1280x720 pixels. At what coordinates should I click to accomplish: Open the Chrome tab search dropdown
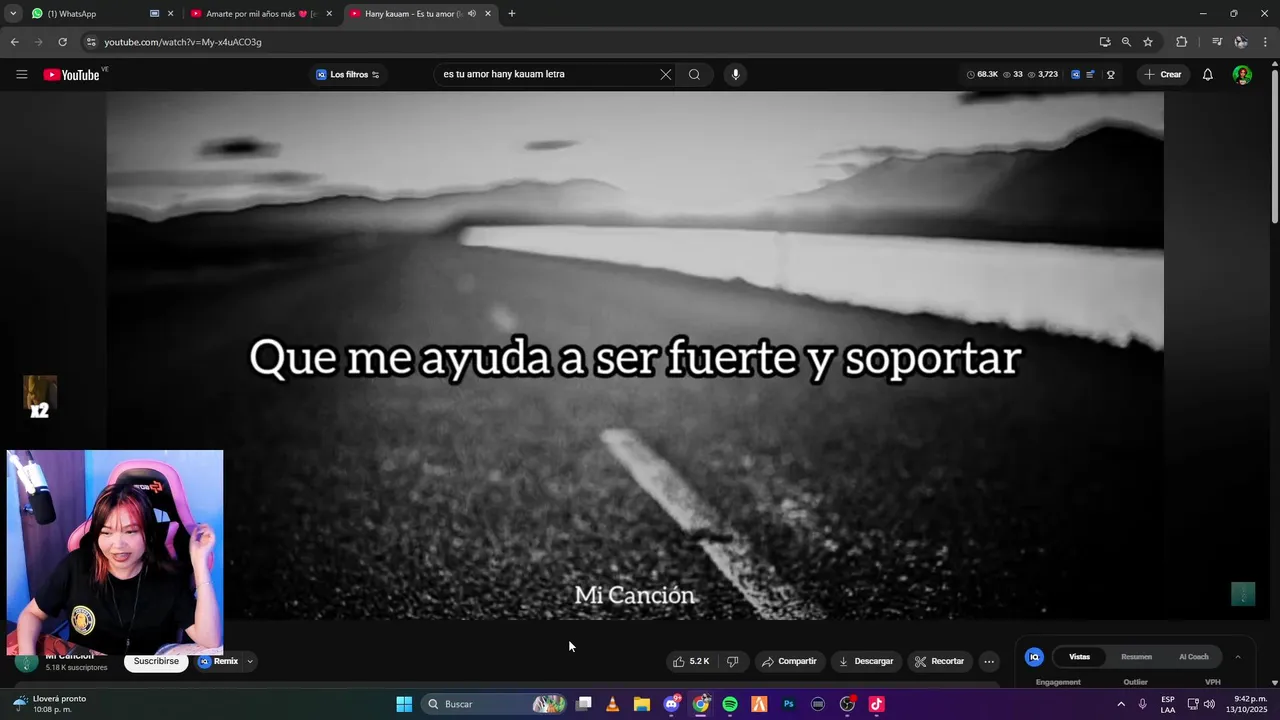(x=13, y=14)
